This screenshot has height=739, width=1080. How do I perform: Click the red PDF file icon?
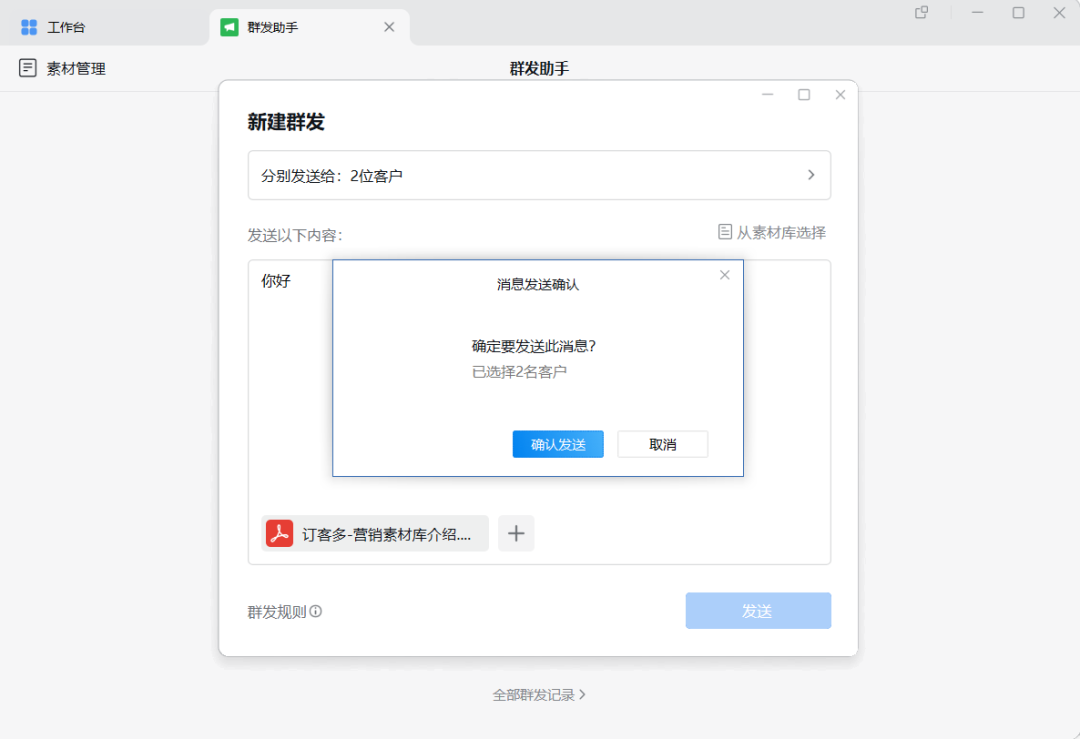coord(280,534)
